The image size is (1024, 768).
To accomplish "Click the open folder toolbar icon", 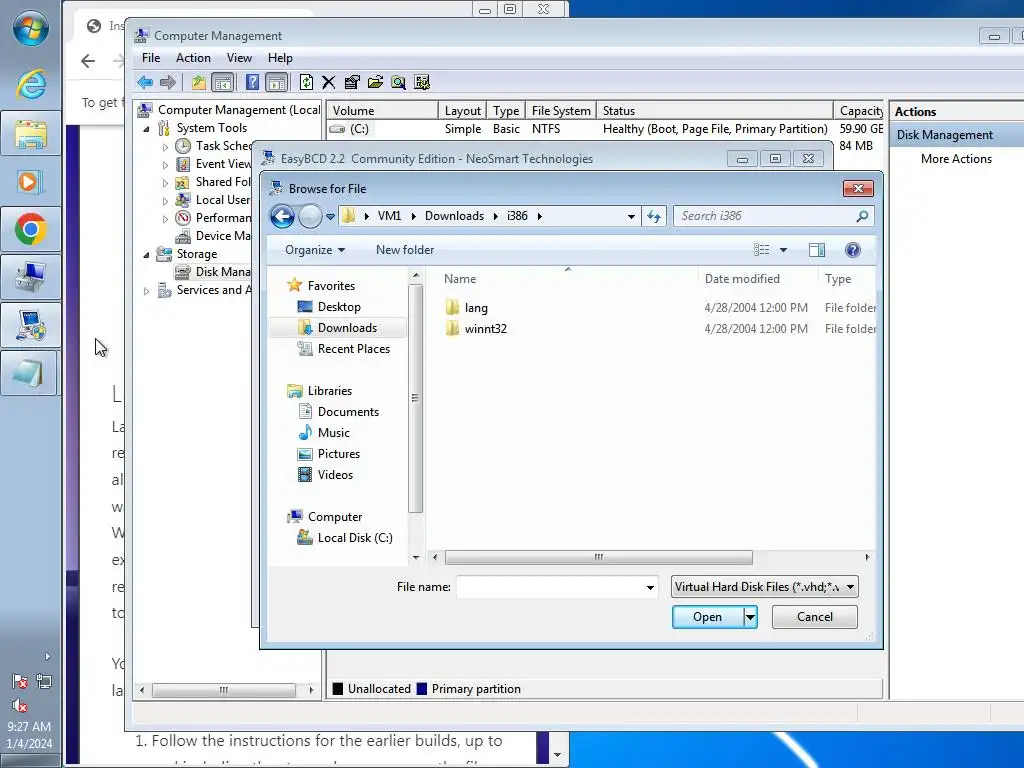I will click(376, 82).
